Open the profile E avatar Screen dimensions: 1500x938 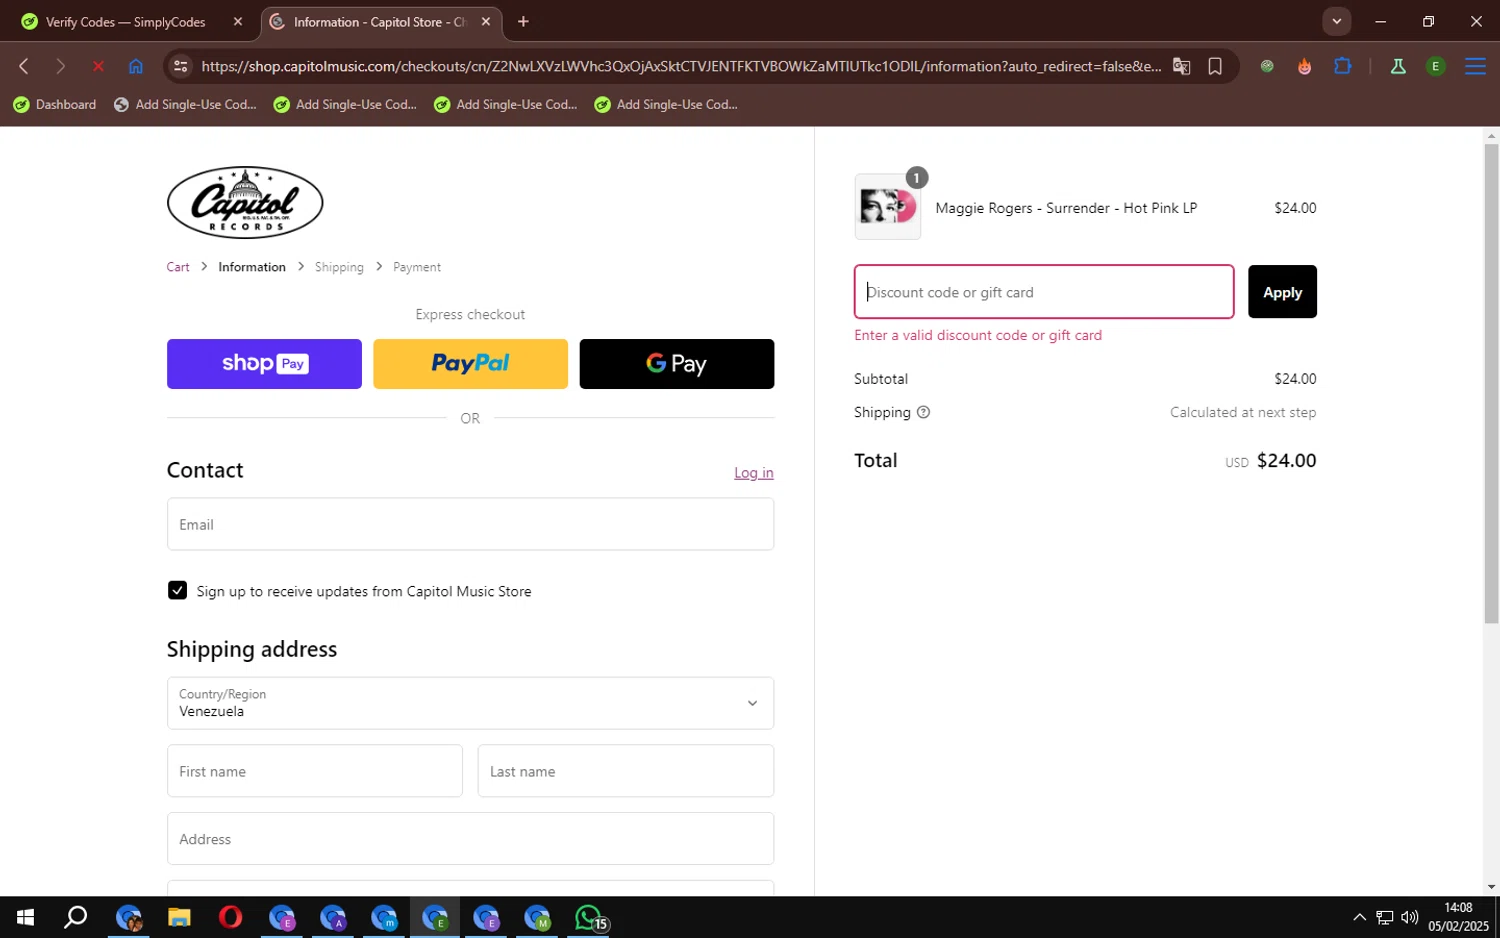point(1436,66)
